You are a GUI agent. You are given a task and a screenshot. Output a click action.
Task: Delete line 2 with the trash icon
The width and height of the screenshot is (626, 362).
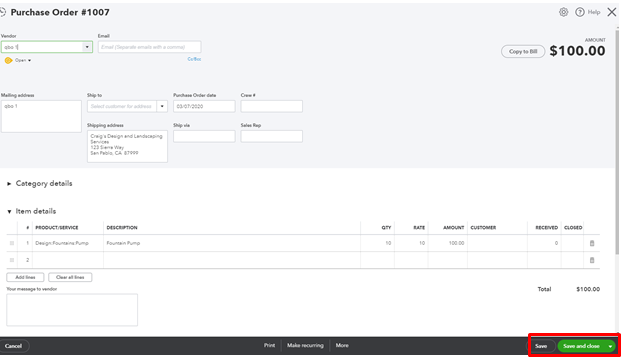tap(592, 260)
